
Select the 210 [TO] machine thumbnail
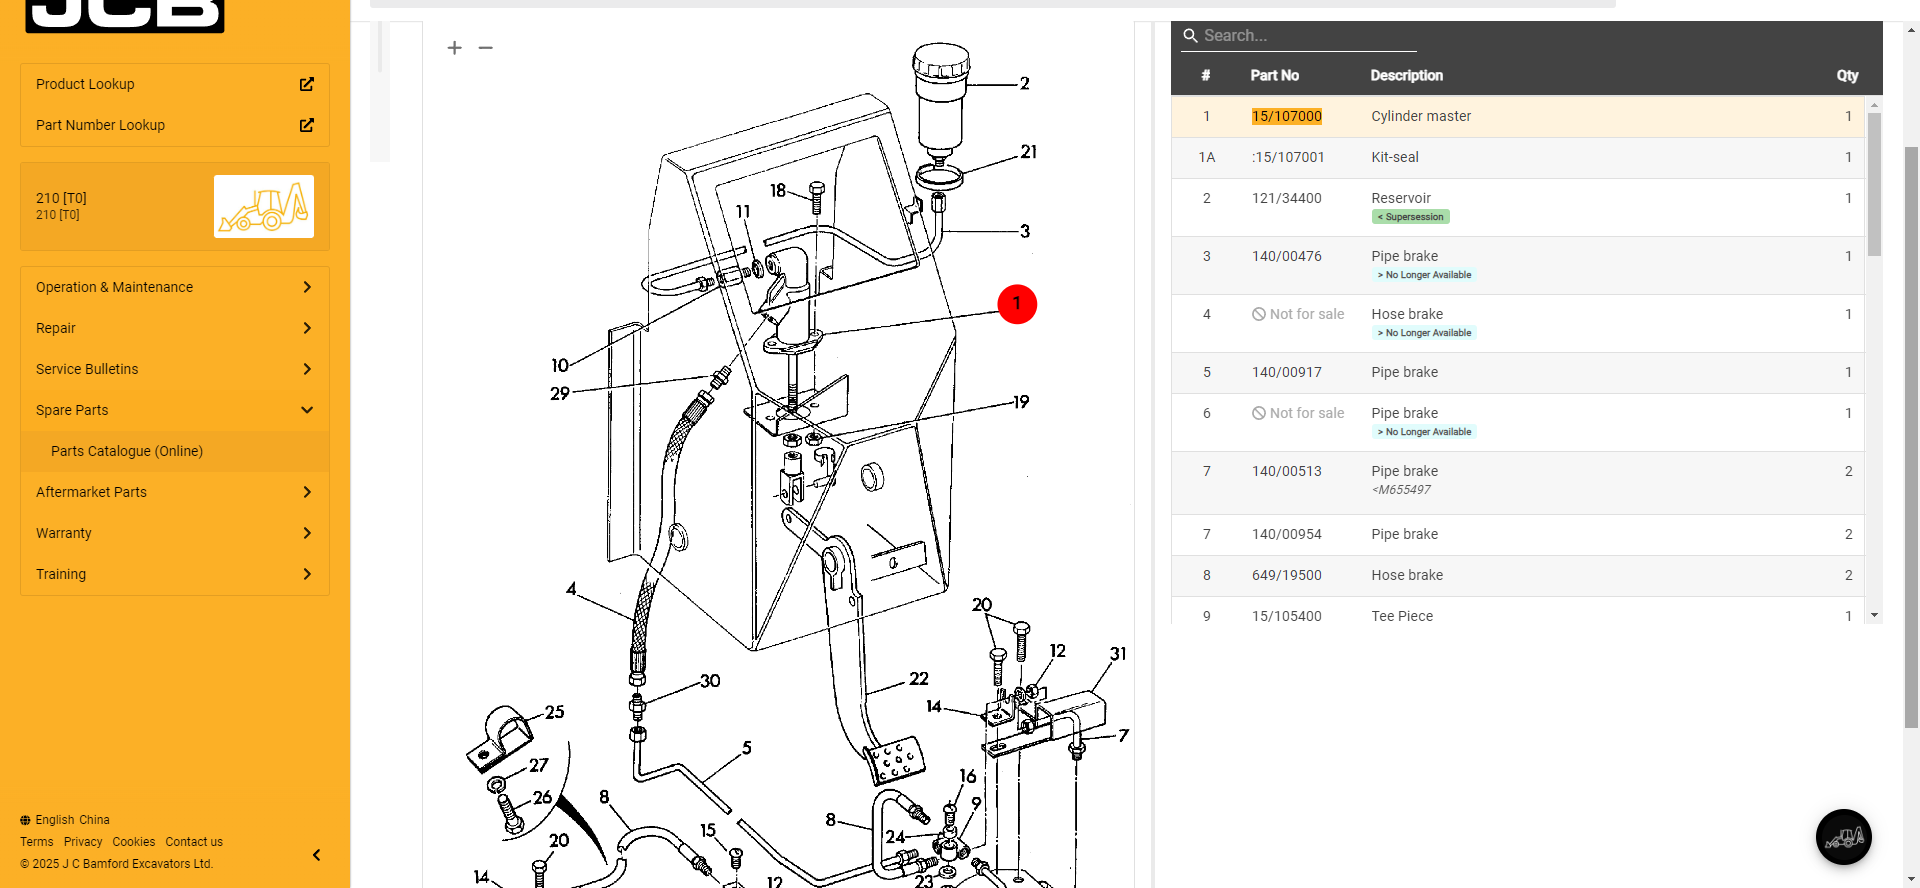click(x=264, y=206)
